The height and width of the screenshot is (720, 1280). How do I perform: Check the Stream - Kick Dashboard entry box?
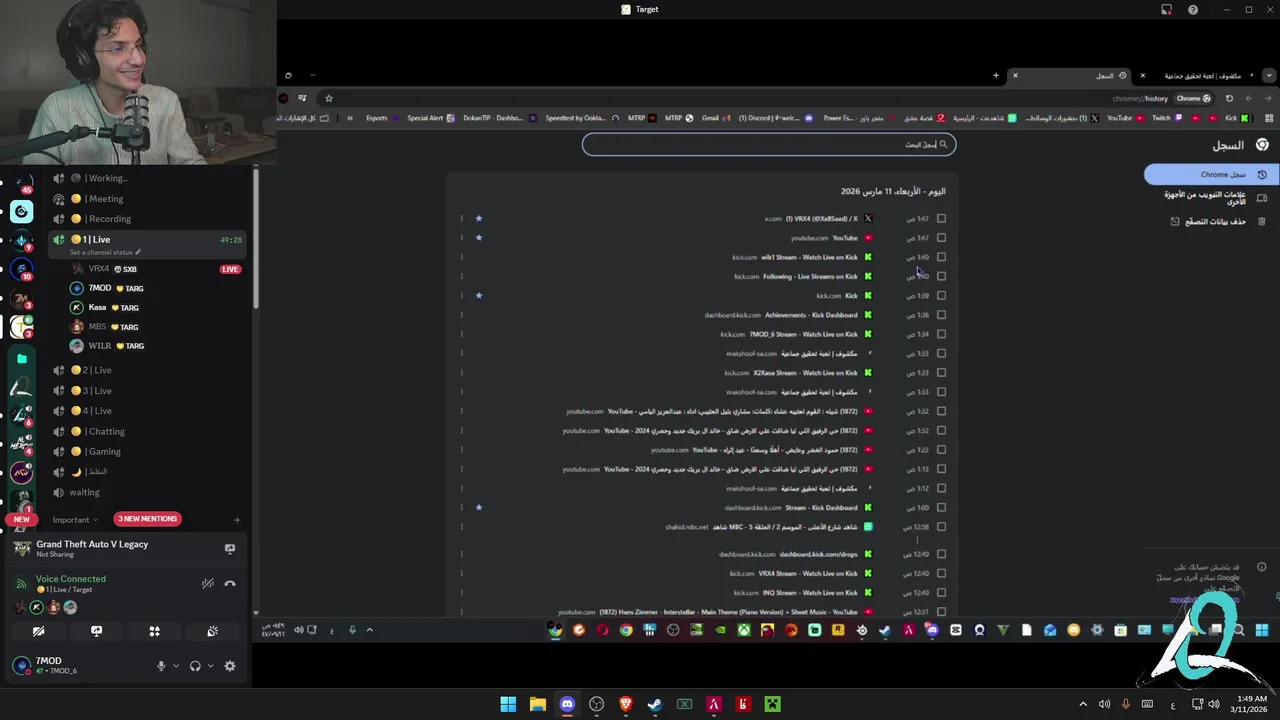(x=941, y=508)
